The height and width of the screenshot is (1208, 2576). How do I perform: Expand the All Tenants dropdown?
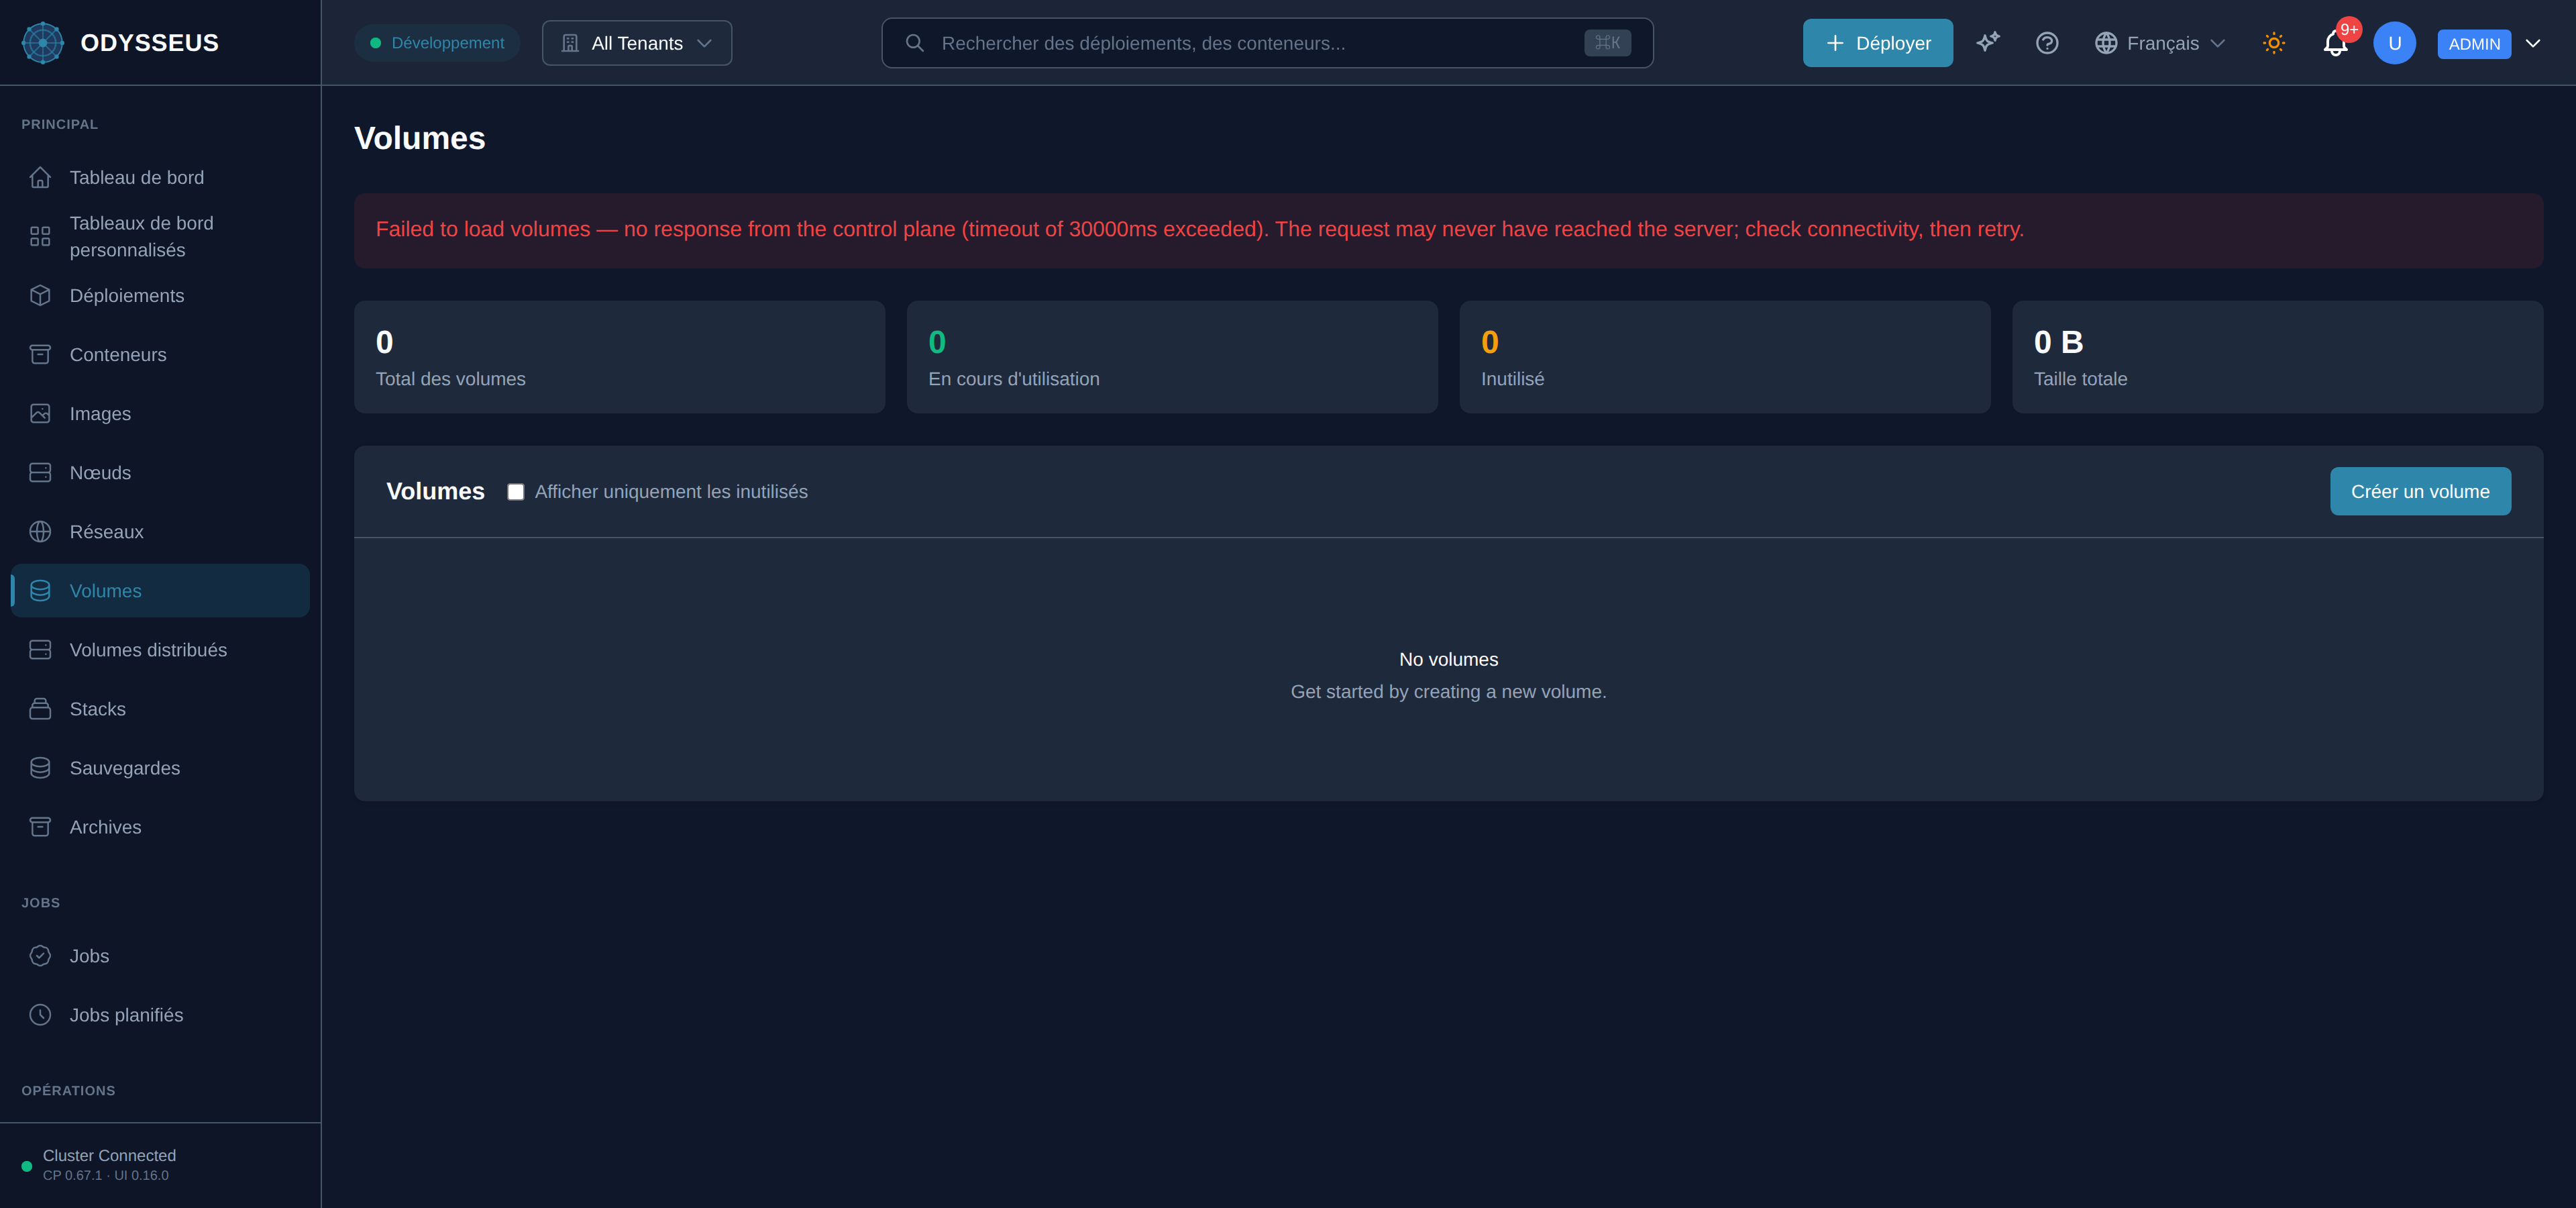637,43
